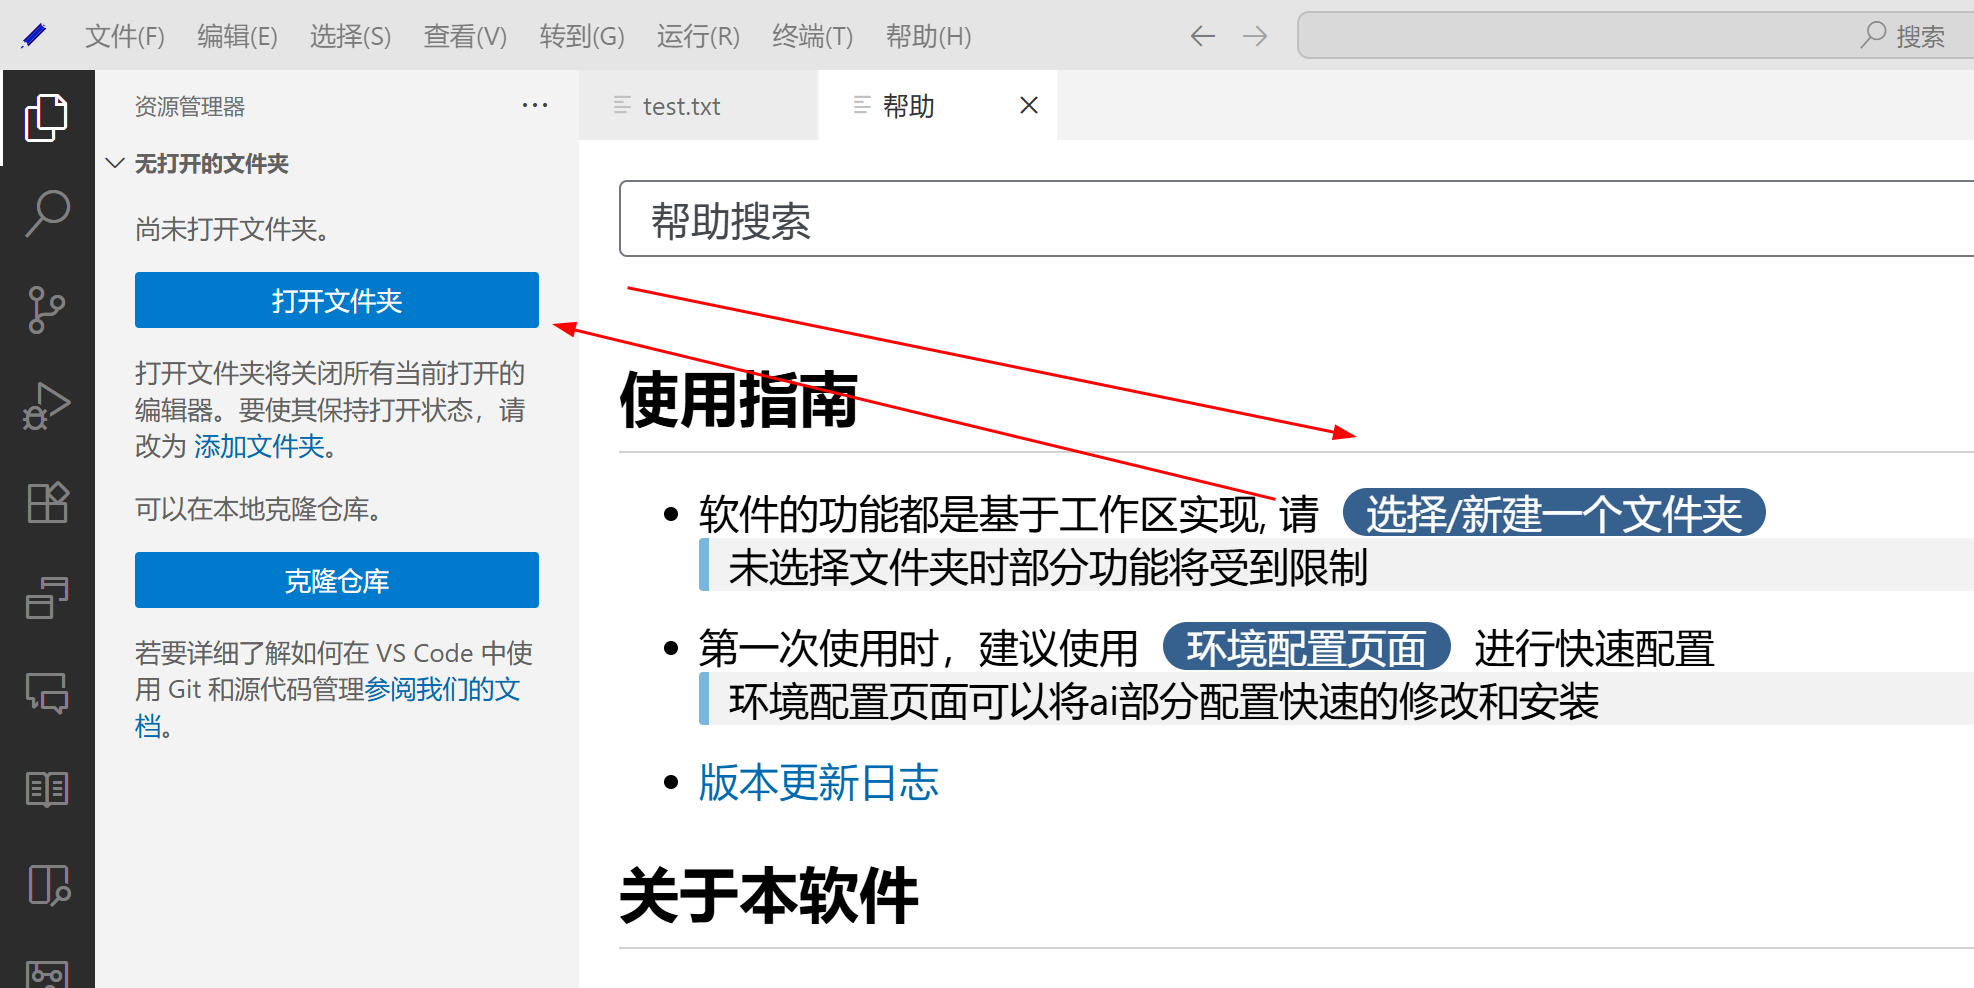Open the 终端(T) menu

[x=812, y=37]
